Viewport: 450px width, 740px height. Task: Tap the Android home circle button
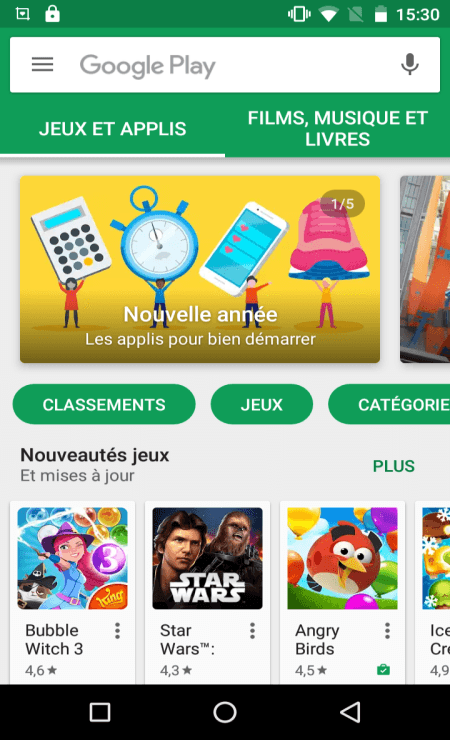225,712
